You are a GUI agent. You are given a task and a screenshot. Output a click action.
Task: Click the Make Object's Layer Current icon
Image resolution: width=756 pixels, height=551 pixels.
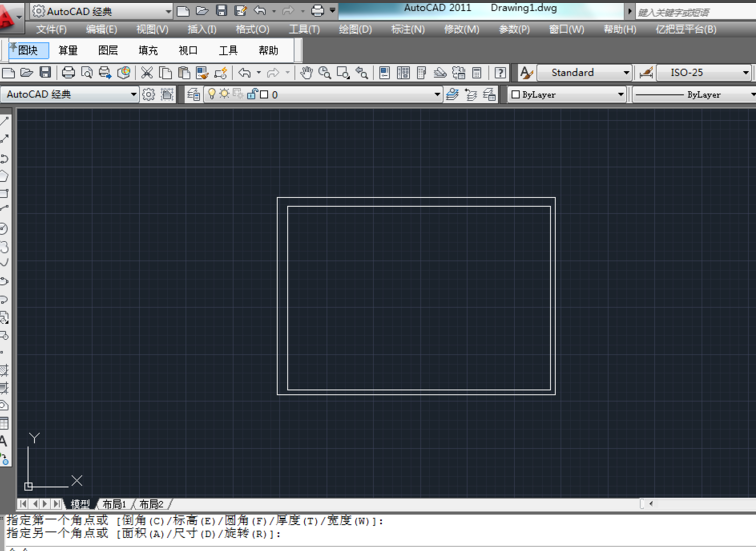(x=452, y=94)
